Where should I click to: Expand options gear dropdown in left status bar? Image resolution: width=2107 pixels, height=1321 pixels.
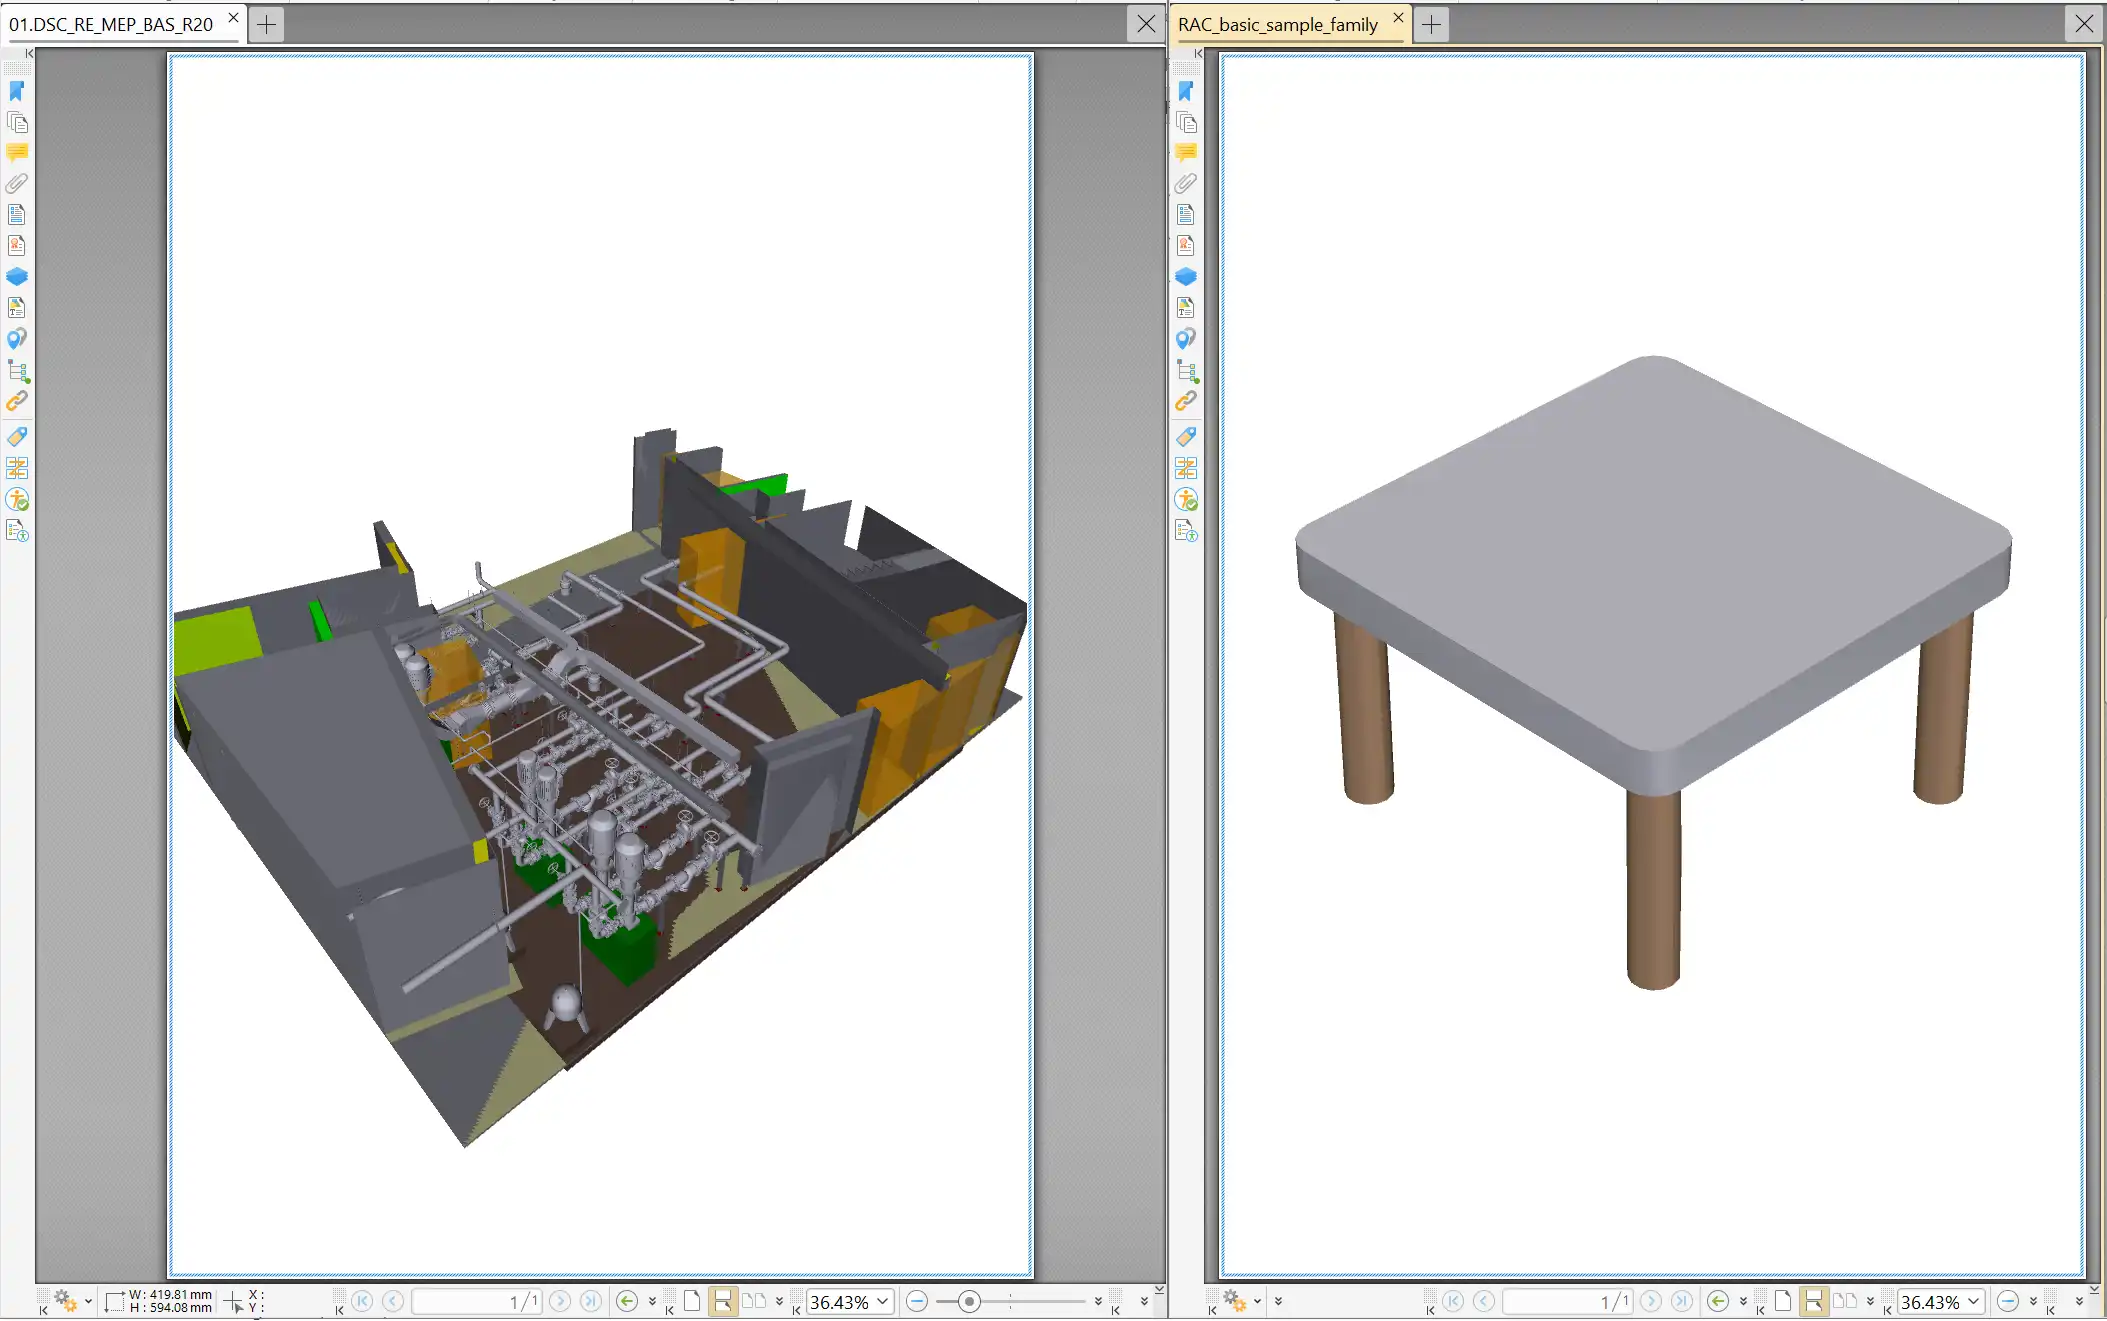[x=88, y=1301]
